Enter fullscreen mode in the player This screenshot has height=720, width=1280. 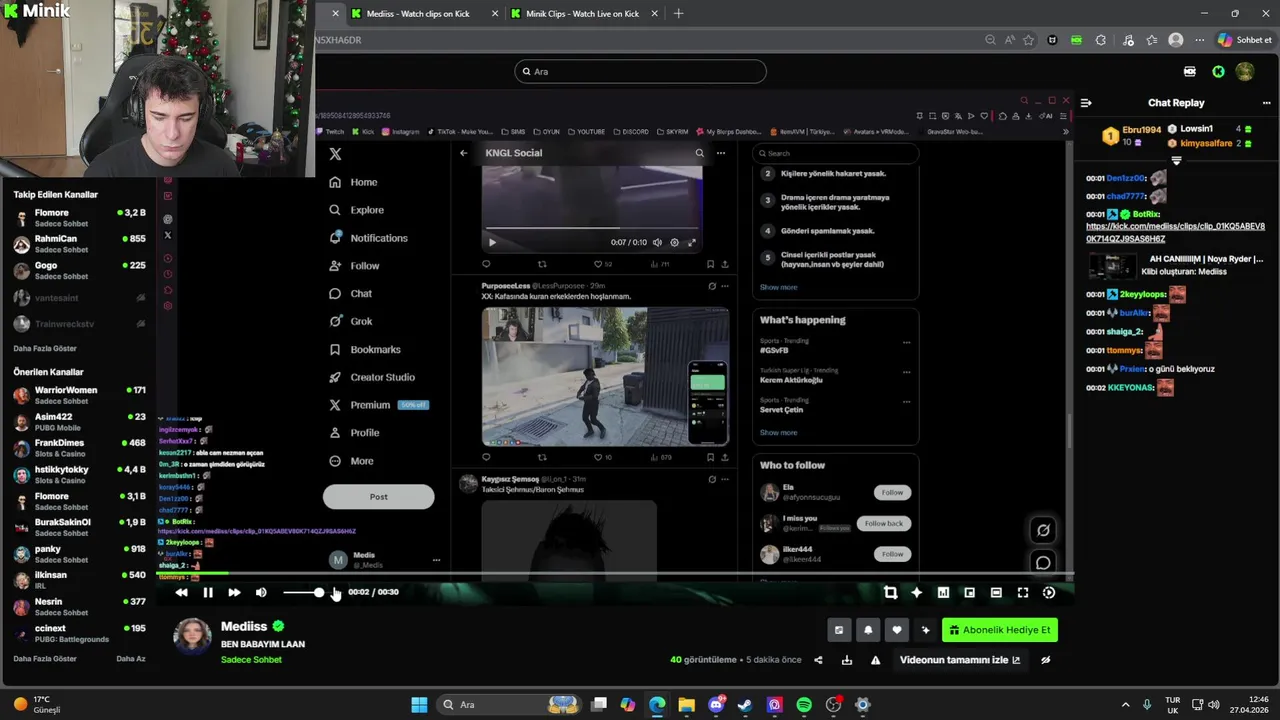coord(1023,592)
